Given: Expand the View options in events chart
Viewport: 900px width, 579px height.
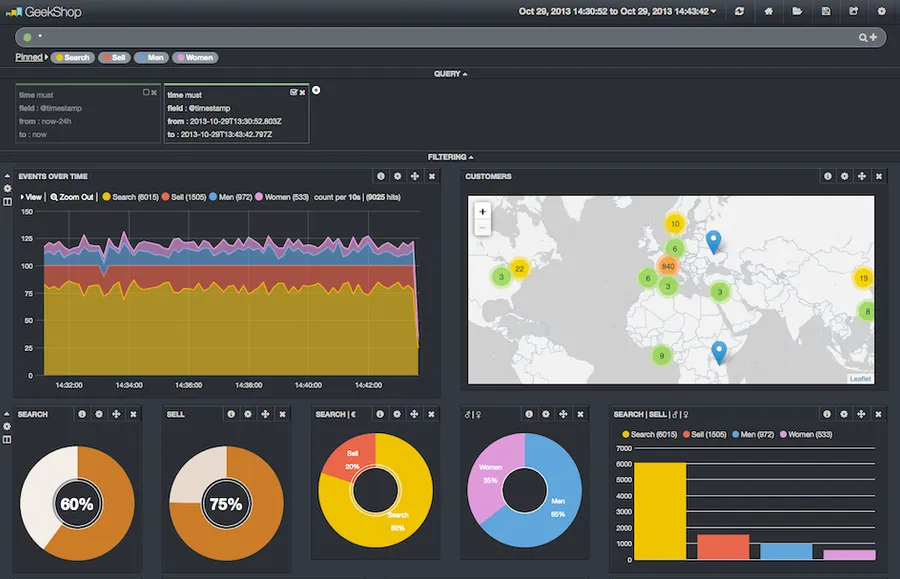Looking at the screenshot, I should click(x=31, y=197).
